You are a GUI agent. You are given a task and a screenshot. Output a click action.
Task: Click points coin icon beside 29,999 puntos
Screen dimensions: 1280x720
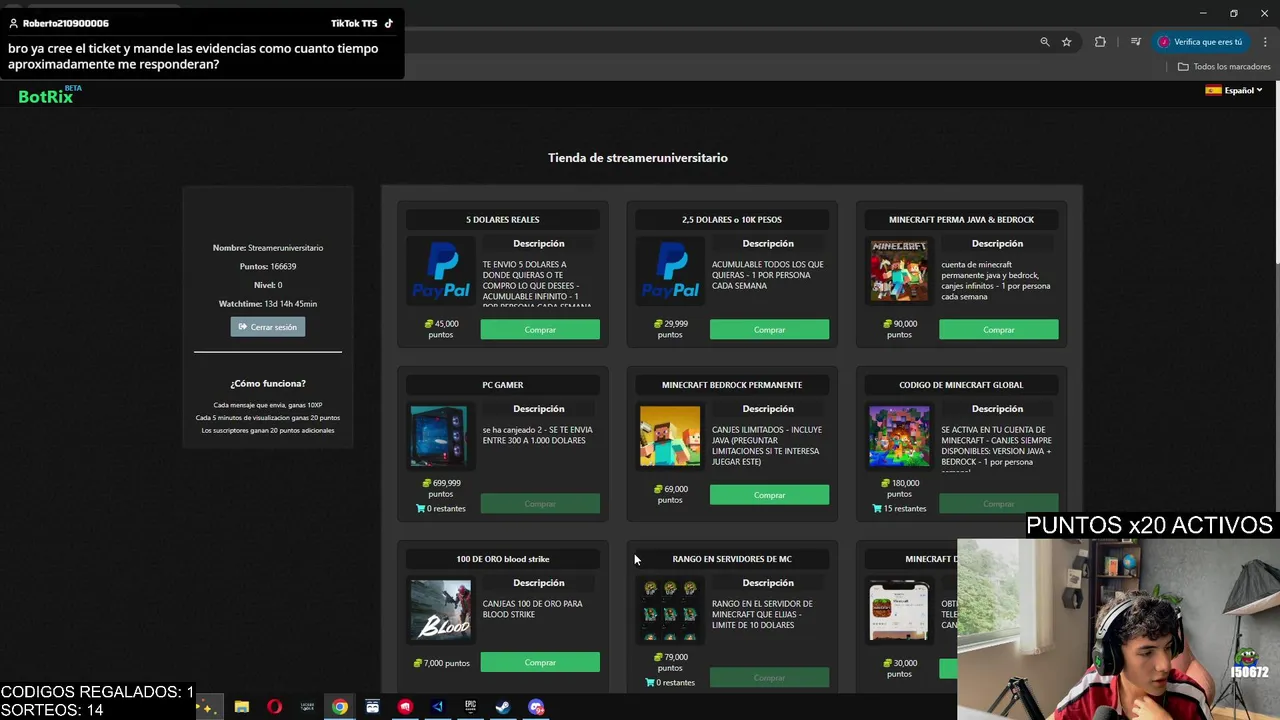pyautogui.click(x=658, y=324)
